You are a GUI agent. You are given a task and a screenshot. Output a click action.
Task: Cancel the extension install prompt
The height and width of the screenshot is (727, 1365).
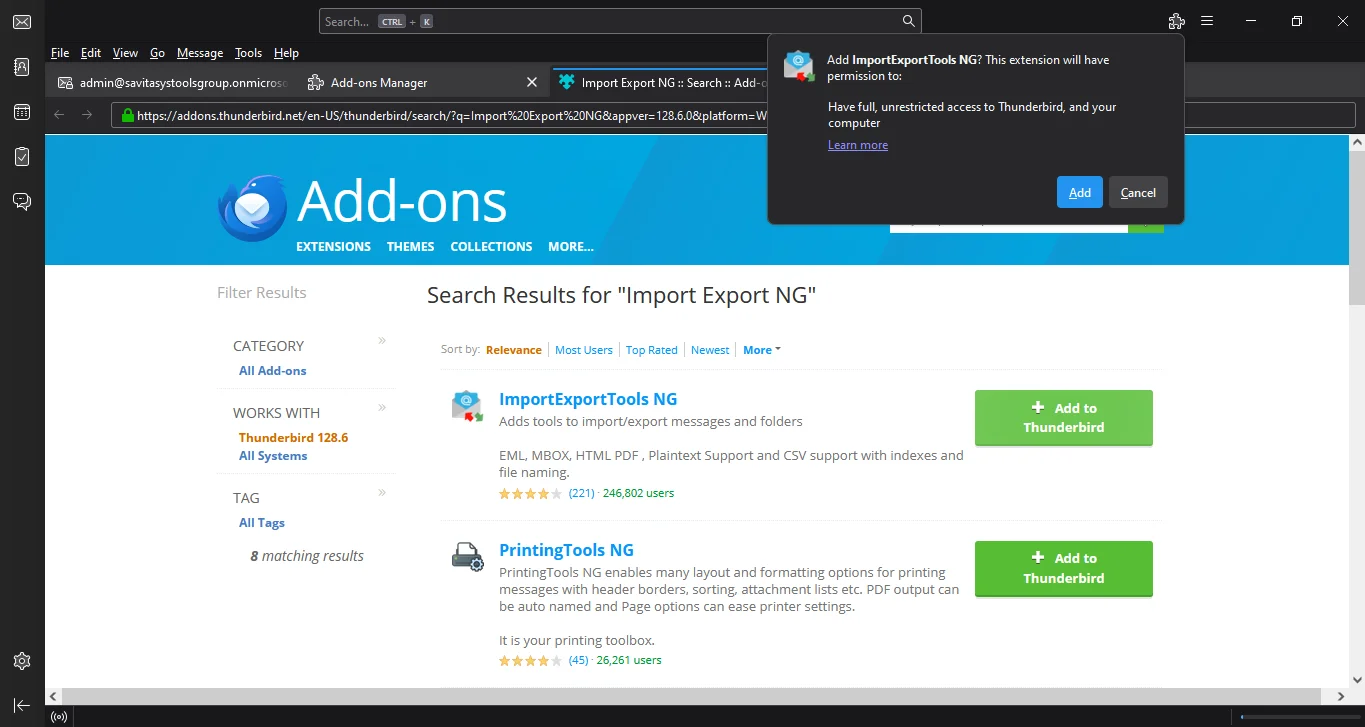tap(1138, 192)
